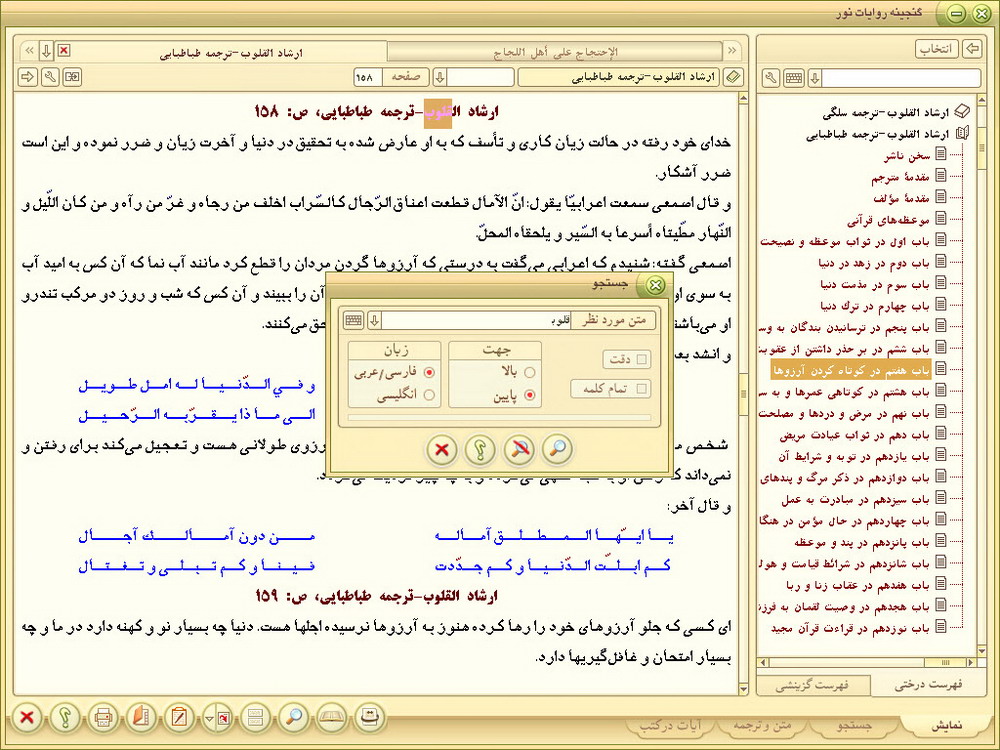The width and height of the screenshot is (1000, 750).
Task: Open the keyboard icon in the tree panel toolbar
Action: (794, 78)
